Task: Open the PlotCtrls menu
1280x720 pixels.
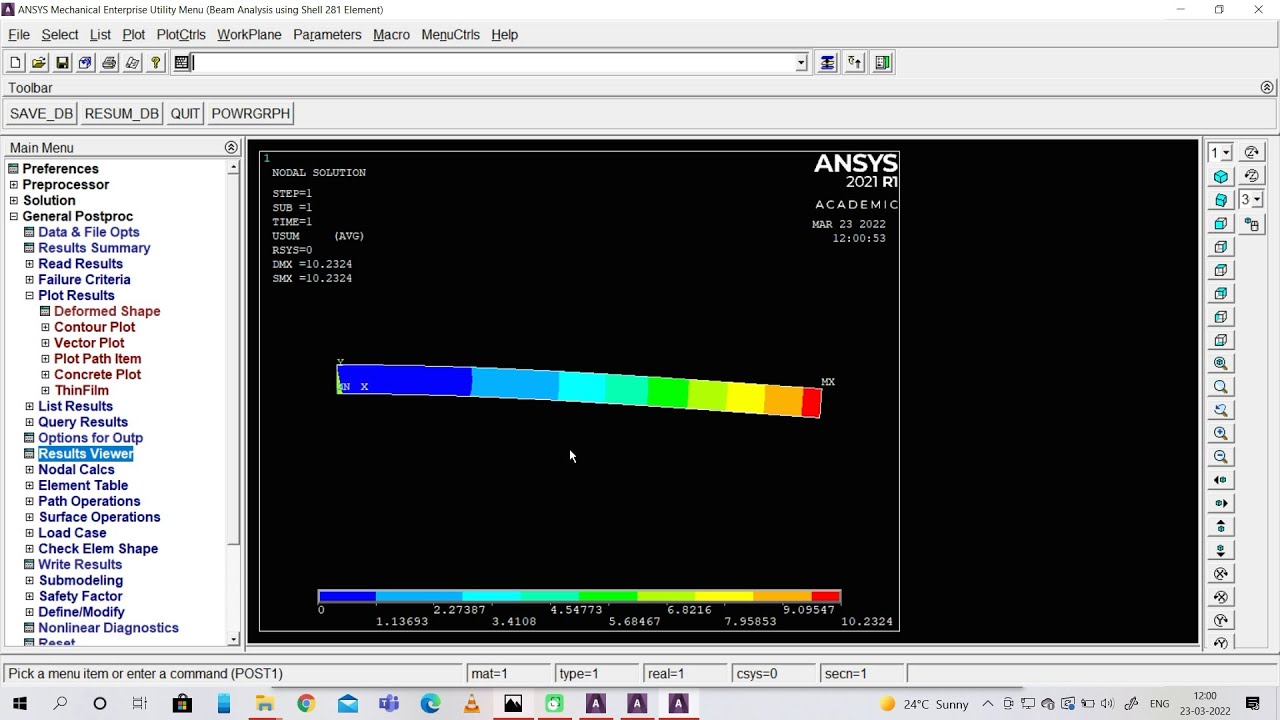Action: [181, 34]
